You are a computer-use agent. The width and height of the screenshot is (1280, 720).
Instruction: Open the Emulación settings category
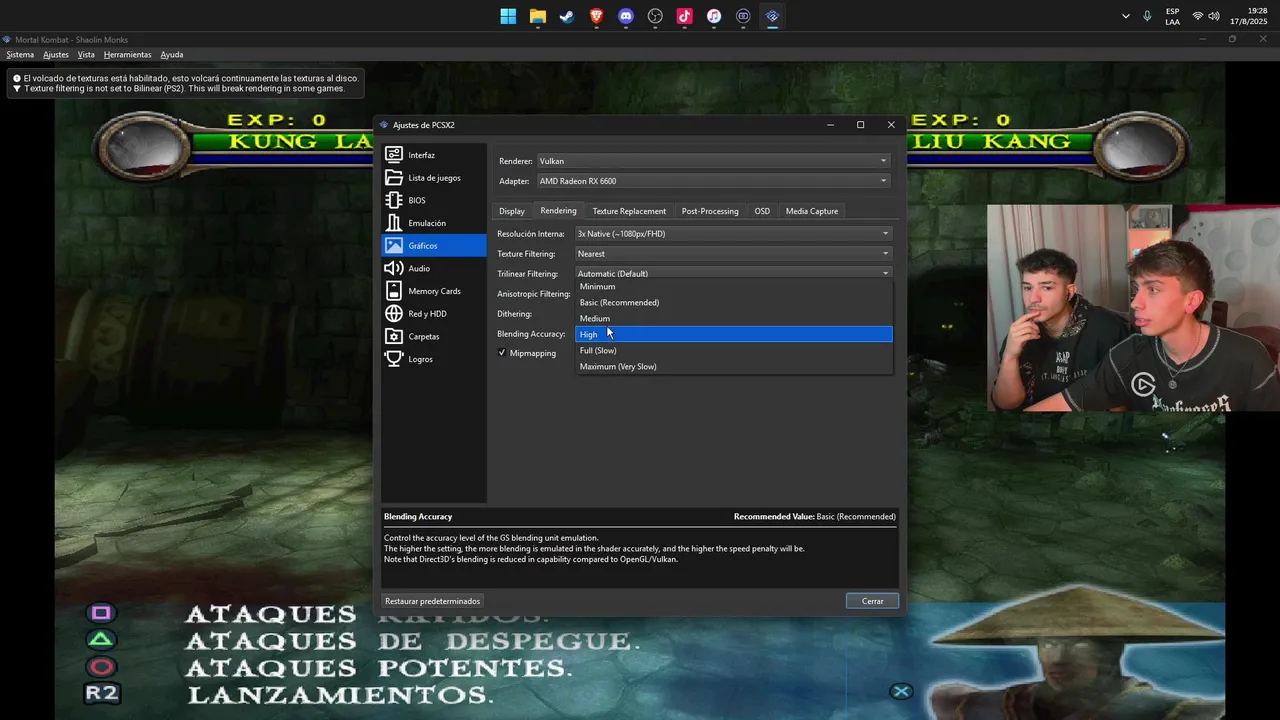(x=434, y=223)
